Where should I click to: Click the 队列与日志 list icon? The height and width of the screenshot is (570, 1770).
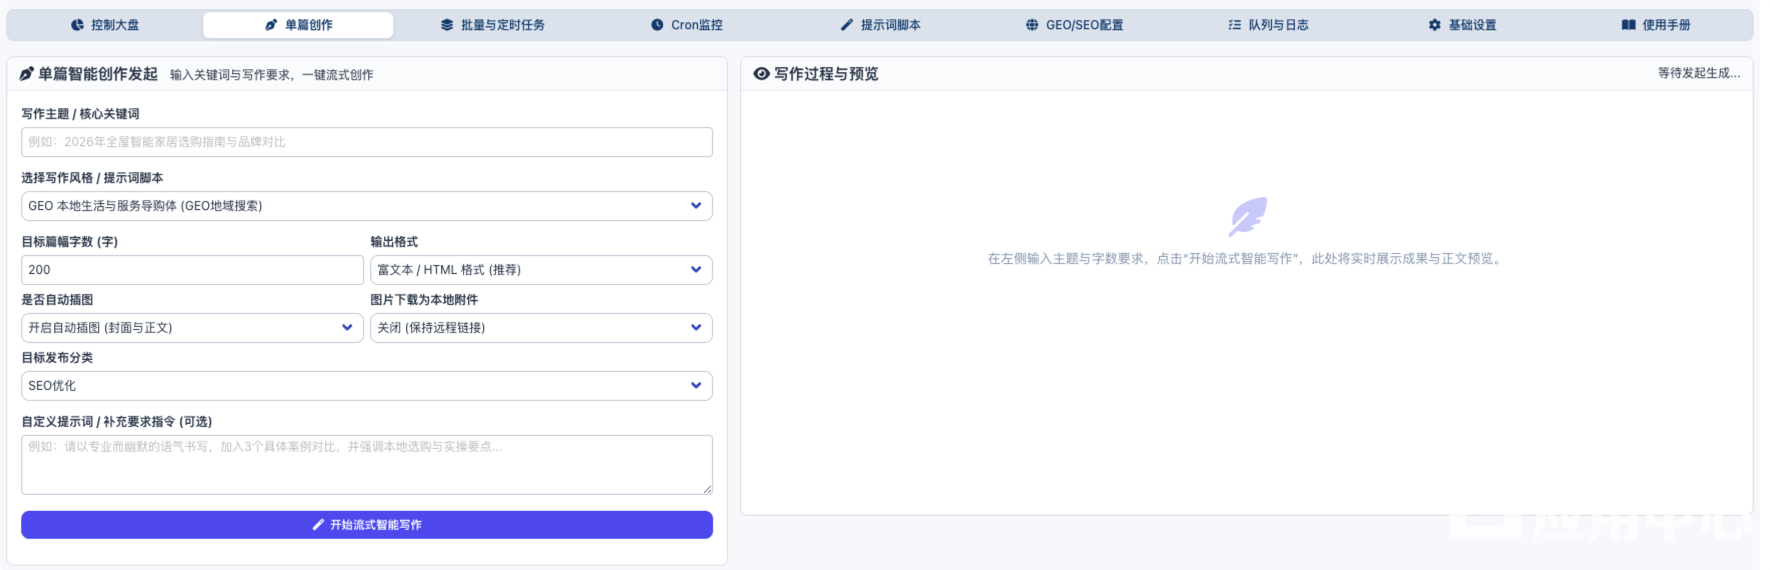tap(1235, 25)
